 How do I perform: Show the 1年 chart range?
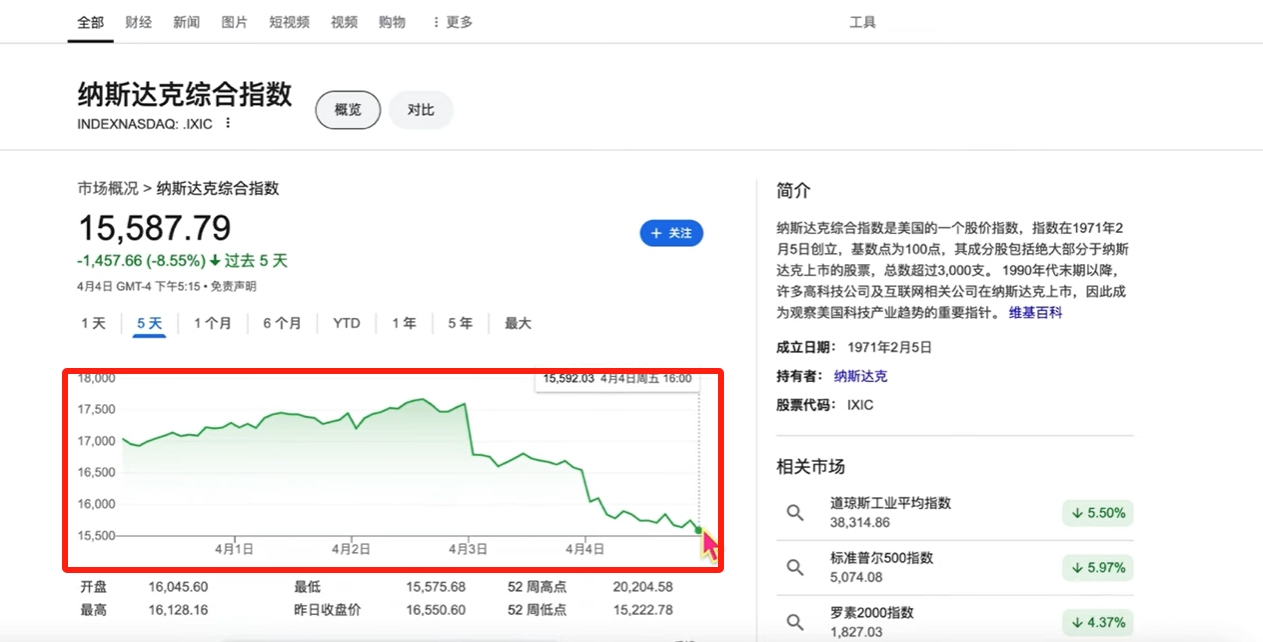pyautogui.click(x=404, y=323)
